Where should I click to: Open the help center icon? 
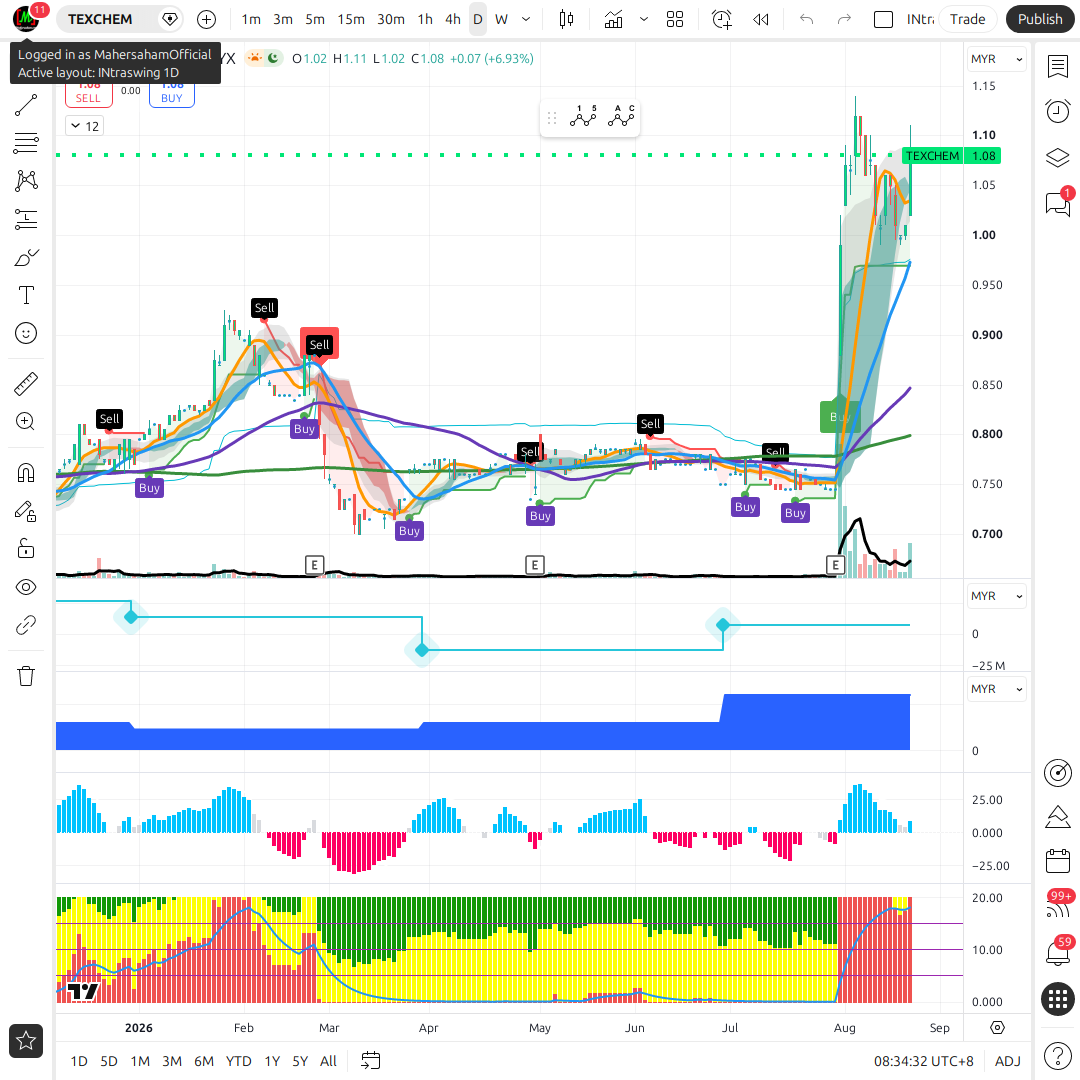[1058, 1055]
